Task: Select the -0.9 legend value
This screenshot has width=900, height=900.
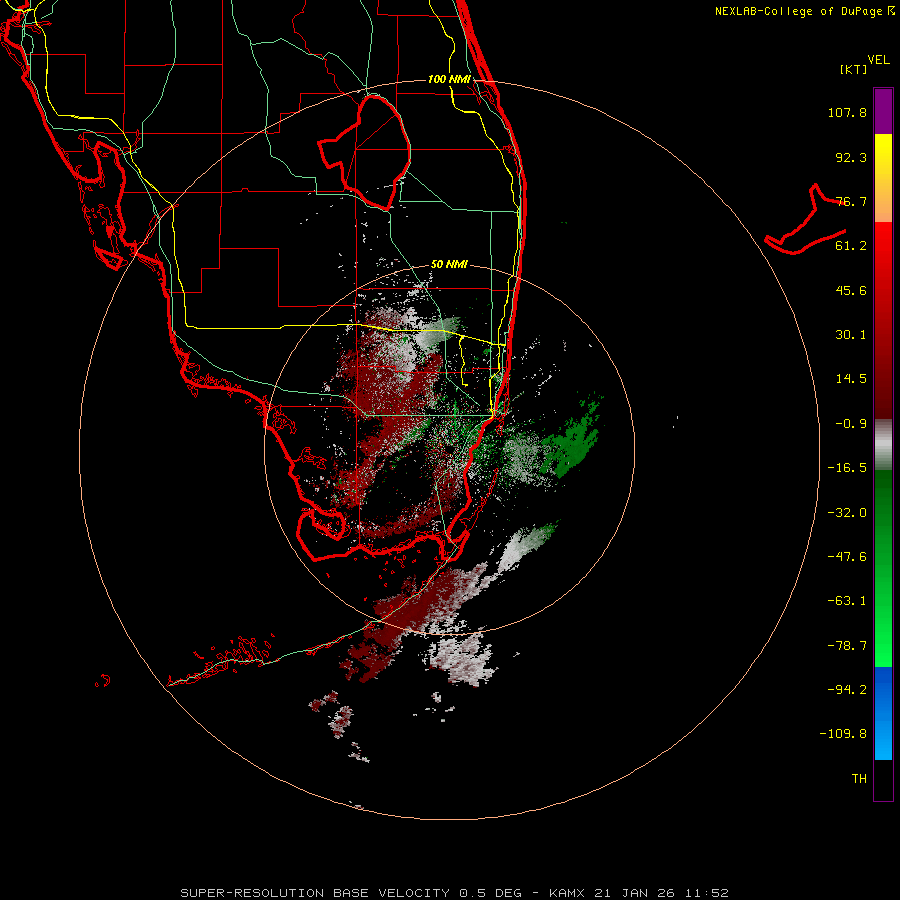Action: (x=851, y=424)
